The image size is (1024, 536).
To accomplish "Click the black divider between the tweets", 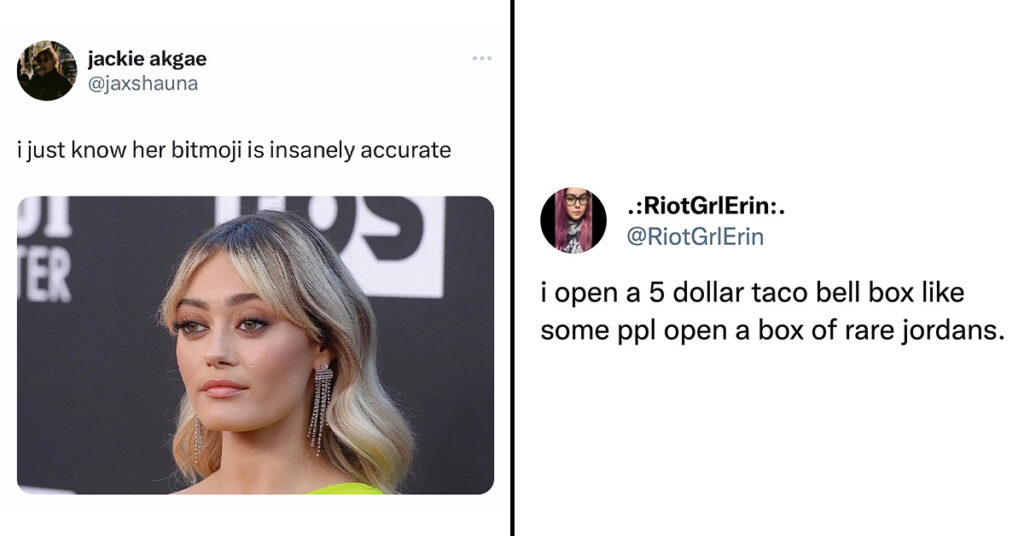I will [x=512, y=268].
